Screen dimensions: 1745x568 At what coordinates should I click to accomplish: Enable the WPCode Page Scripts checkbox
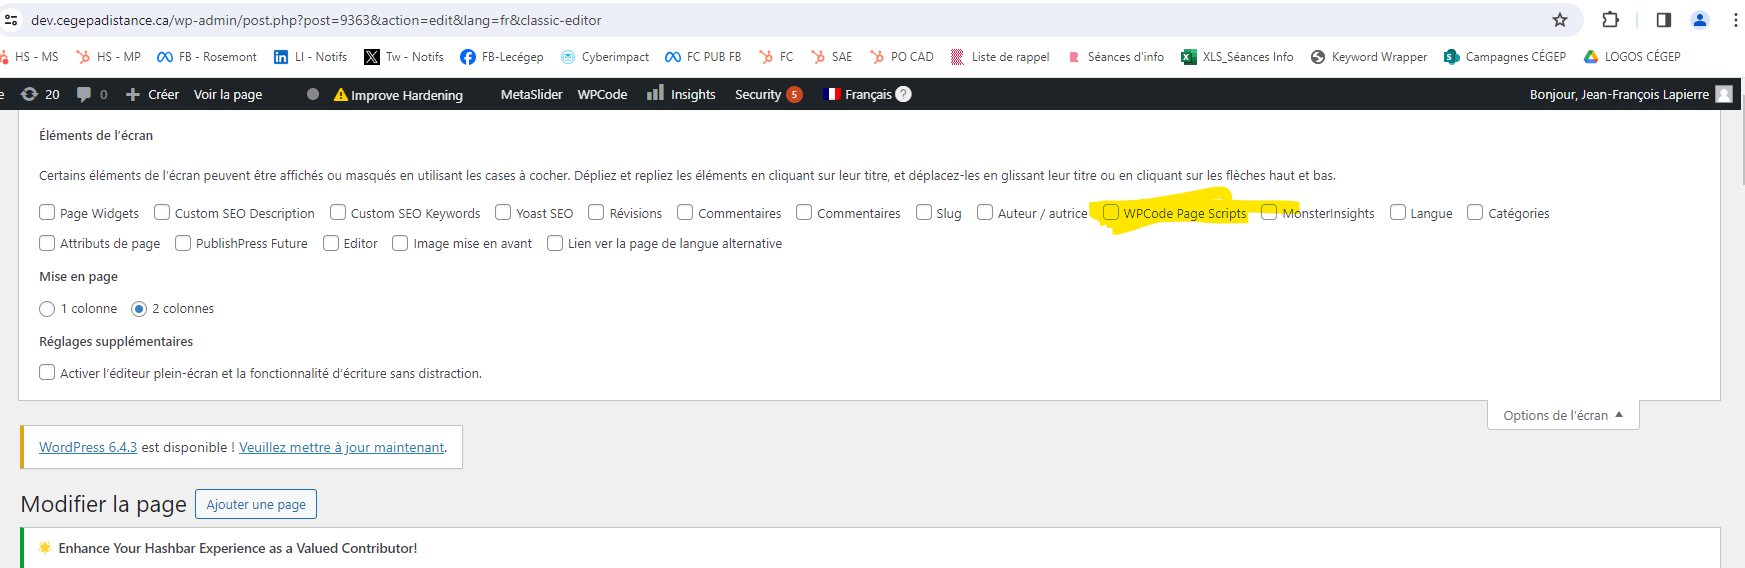1111,212
